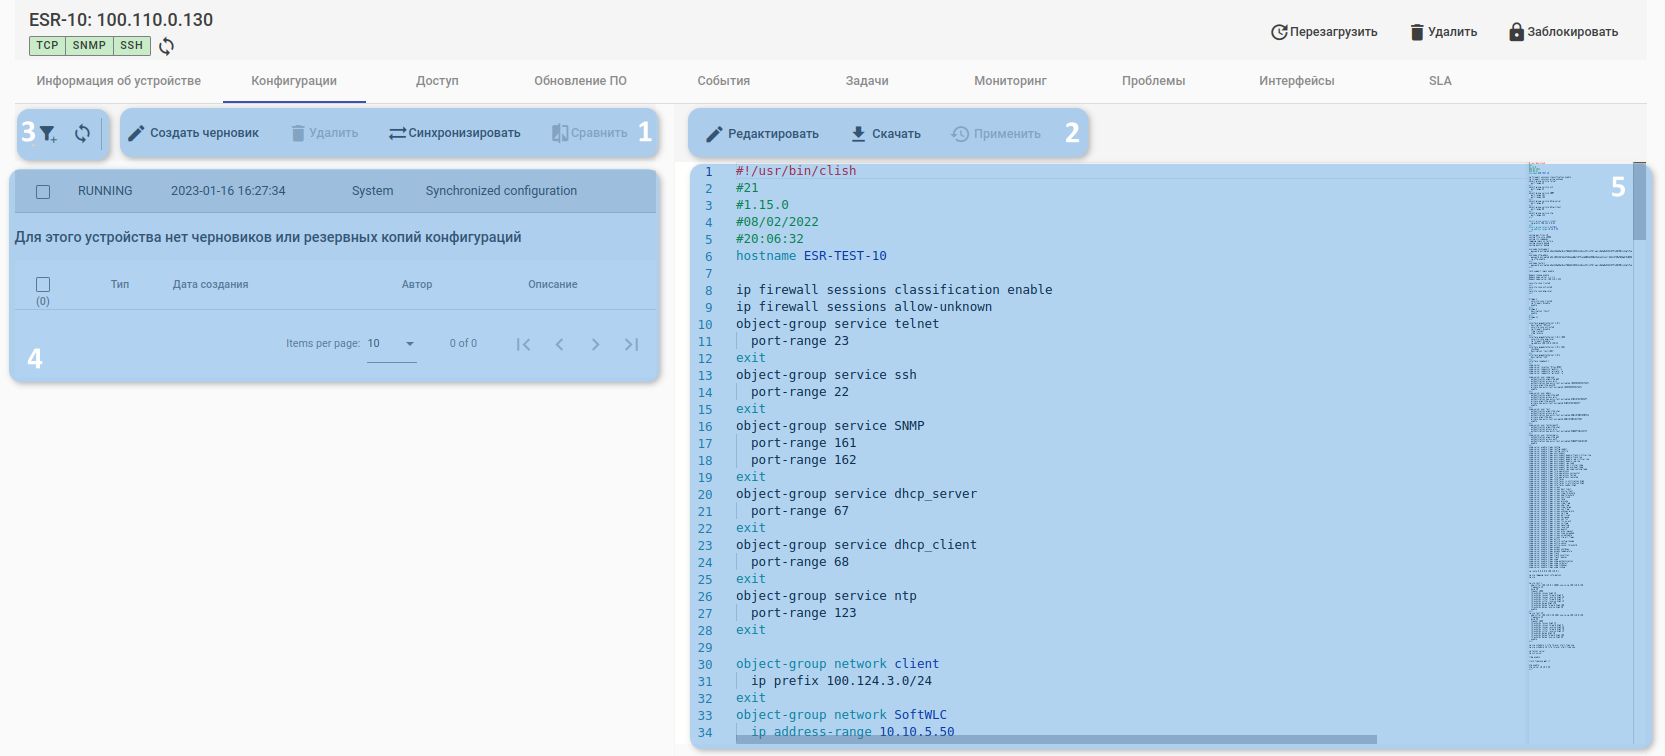The height and width of the screenshot is (756, 1665).
Task: Jump to the last page of drafts
Action: point(631,345)
